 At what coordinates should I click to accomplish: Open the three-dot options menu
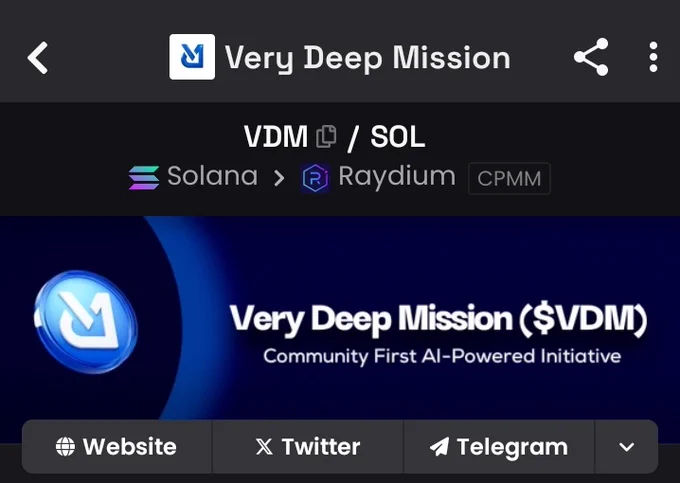[654, 57]
